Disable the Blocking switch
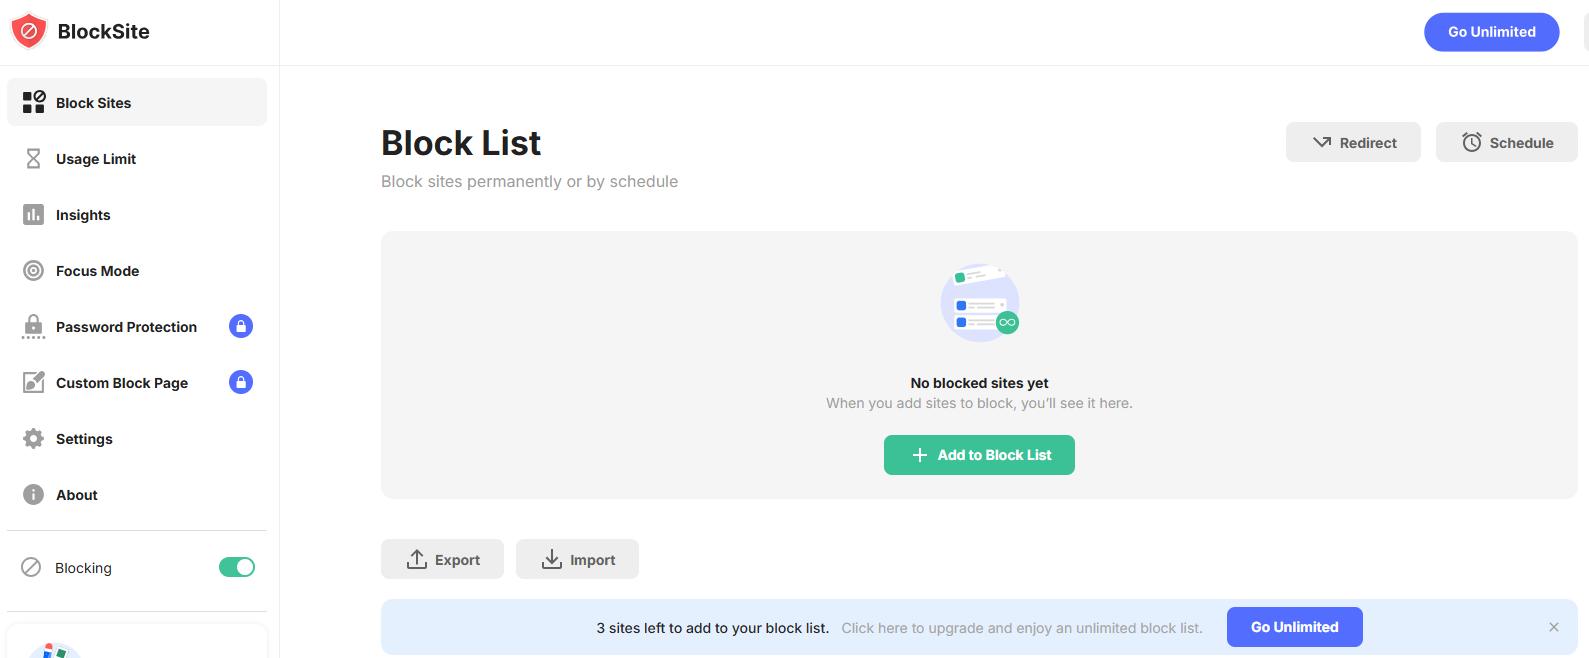Screen dimensions: 1589x658 (236, 567)
